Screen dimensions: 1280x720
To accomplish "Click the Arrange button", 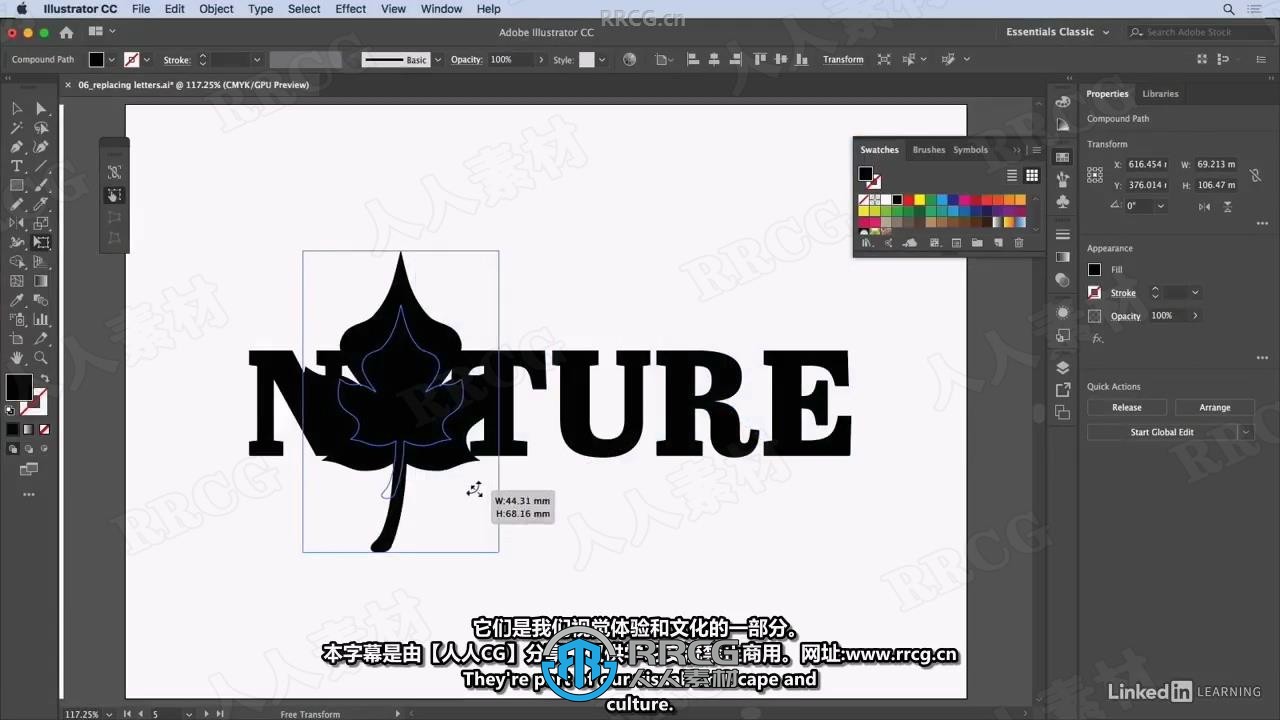I will click(1214, 407).
